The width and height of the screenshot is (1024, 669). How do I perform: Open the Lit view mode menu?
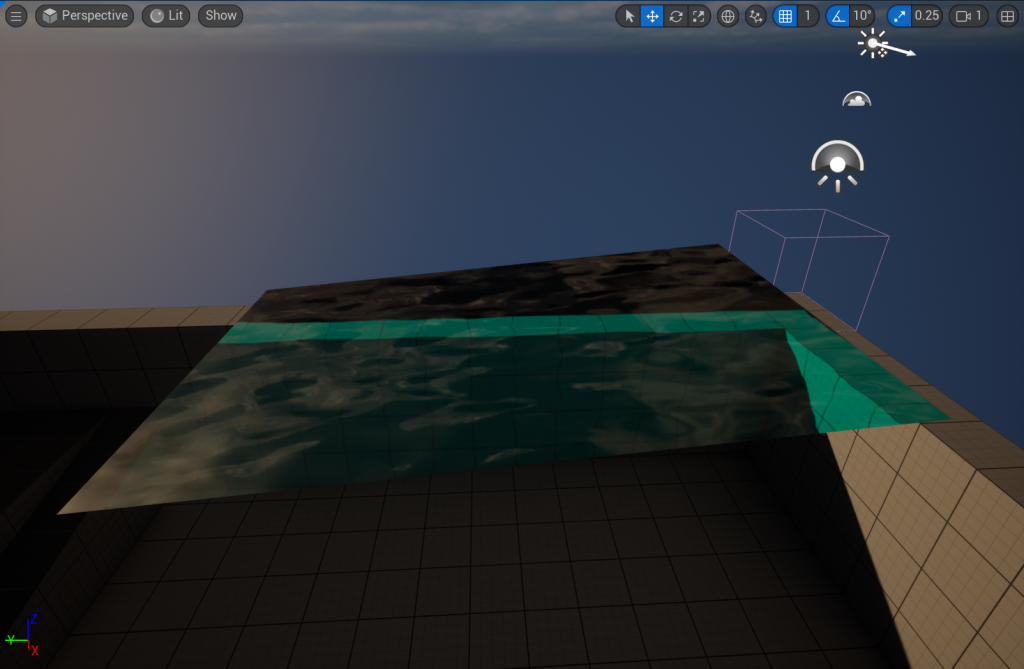tap(166, 16)
